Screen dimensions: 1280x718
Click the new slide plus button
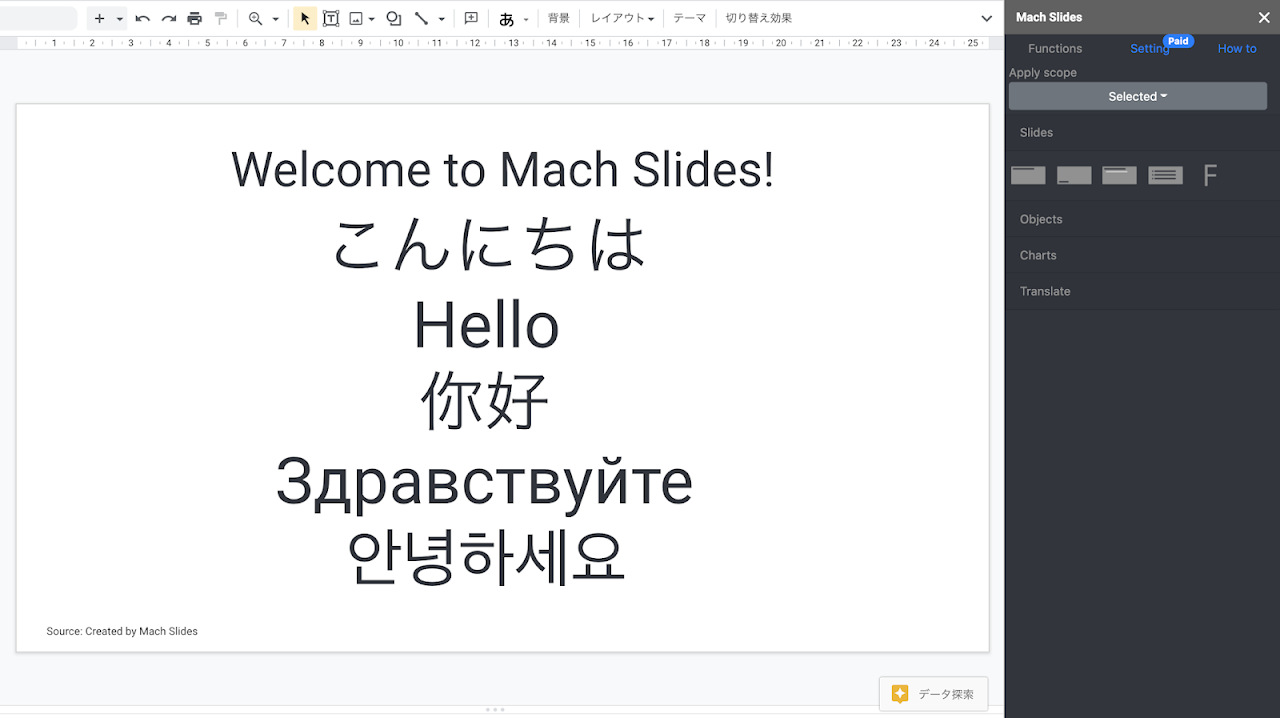click(99, 18)
